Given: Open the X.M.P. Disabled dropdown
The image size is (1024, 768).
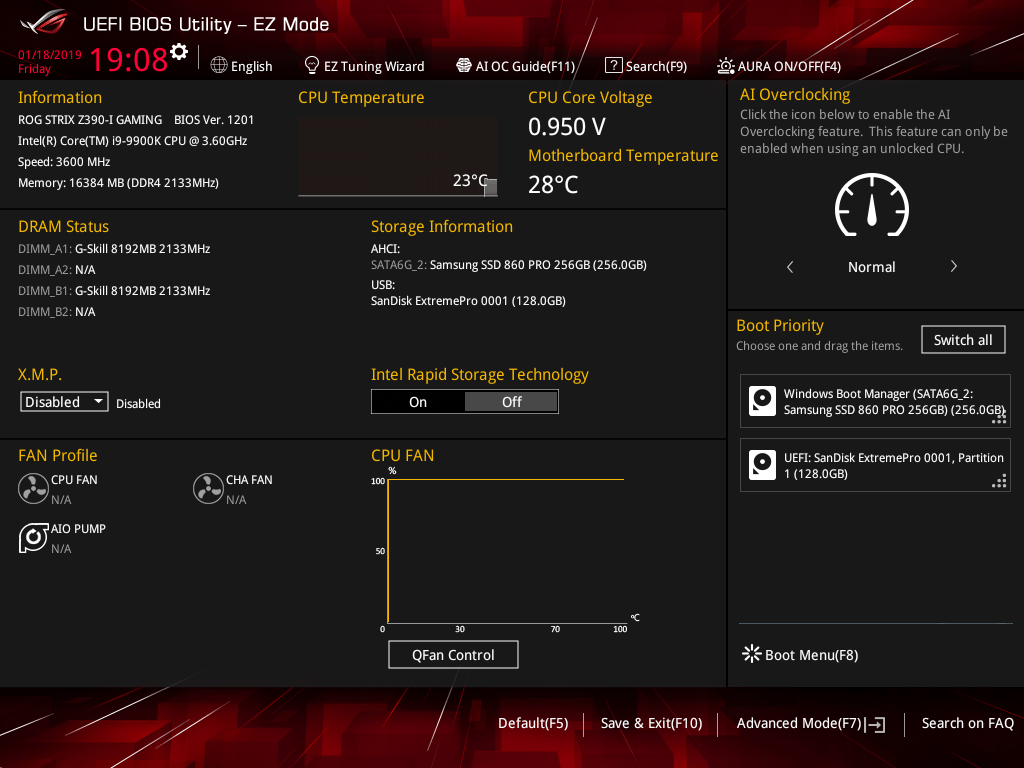Looking at the screenshot, I should (64, 402).
